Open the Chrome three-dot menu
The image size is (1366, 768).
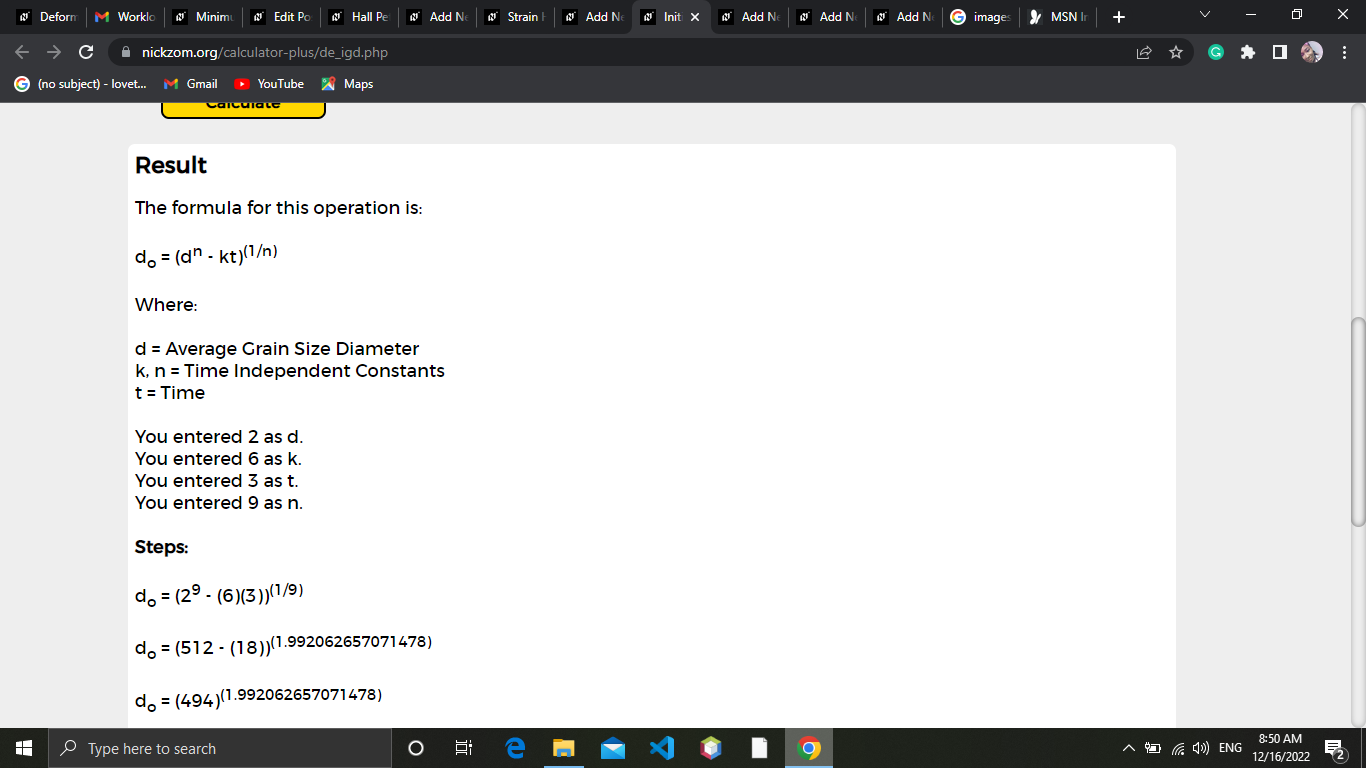pos(1344,52)
